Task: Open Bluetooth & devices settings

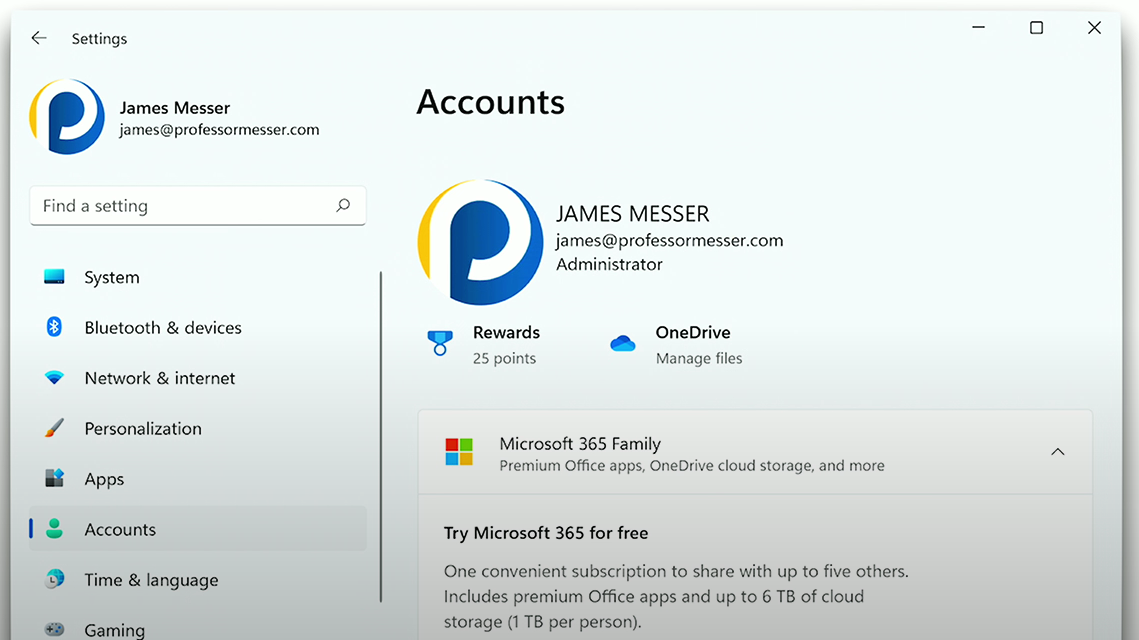Action: tap(198, 327)
